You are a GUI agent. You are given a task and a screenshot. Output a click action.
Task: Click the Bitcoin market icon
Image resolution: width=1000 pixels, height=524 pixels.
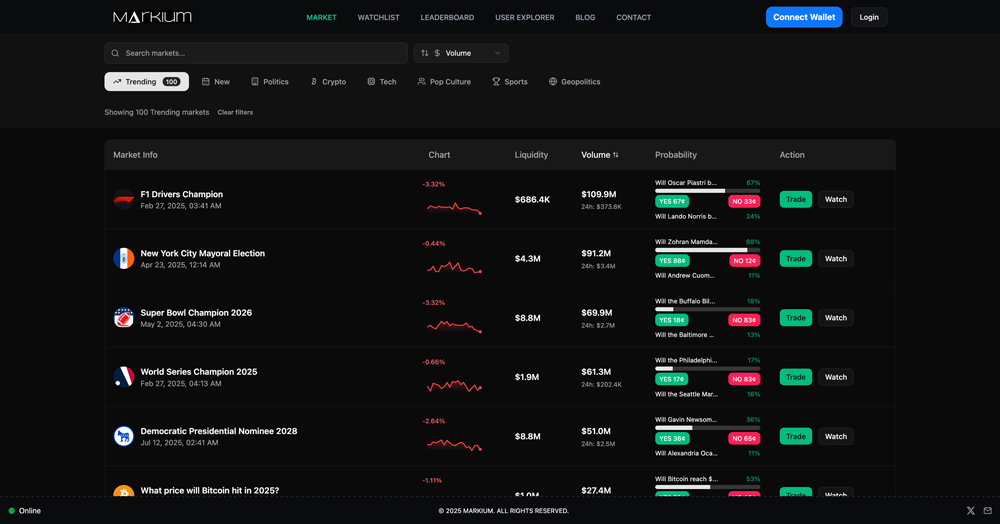[x=124, y=491]
